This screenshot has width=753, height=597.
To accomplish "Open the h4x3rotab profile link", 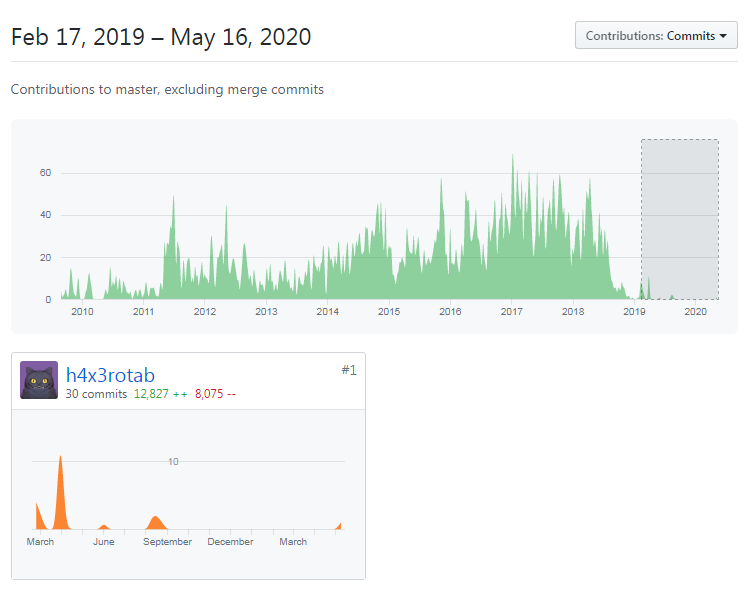I will [110, 375].
